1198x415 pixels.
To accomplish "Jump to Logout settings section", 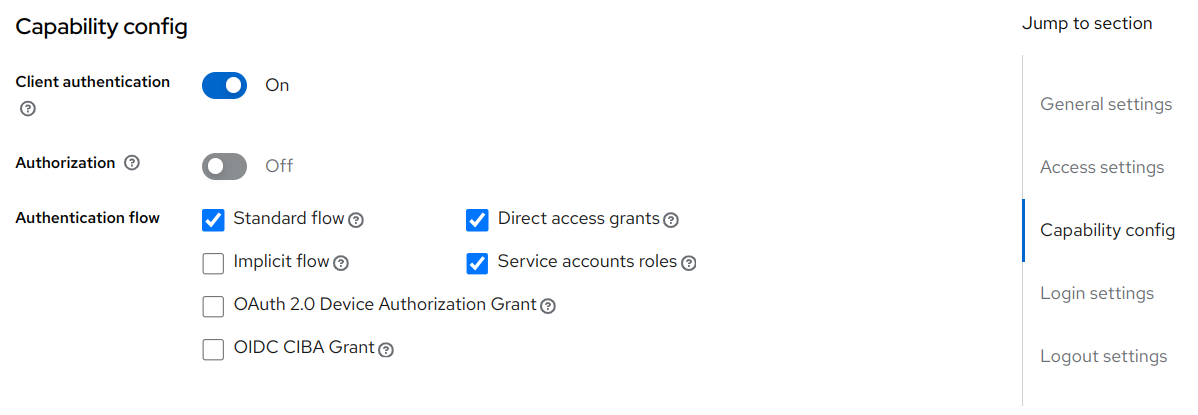I will click(1103, 356).
